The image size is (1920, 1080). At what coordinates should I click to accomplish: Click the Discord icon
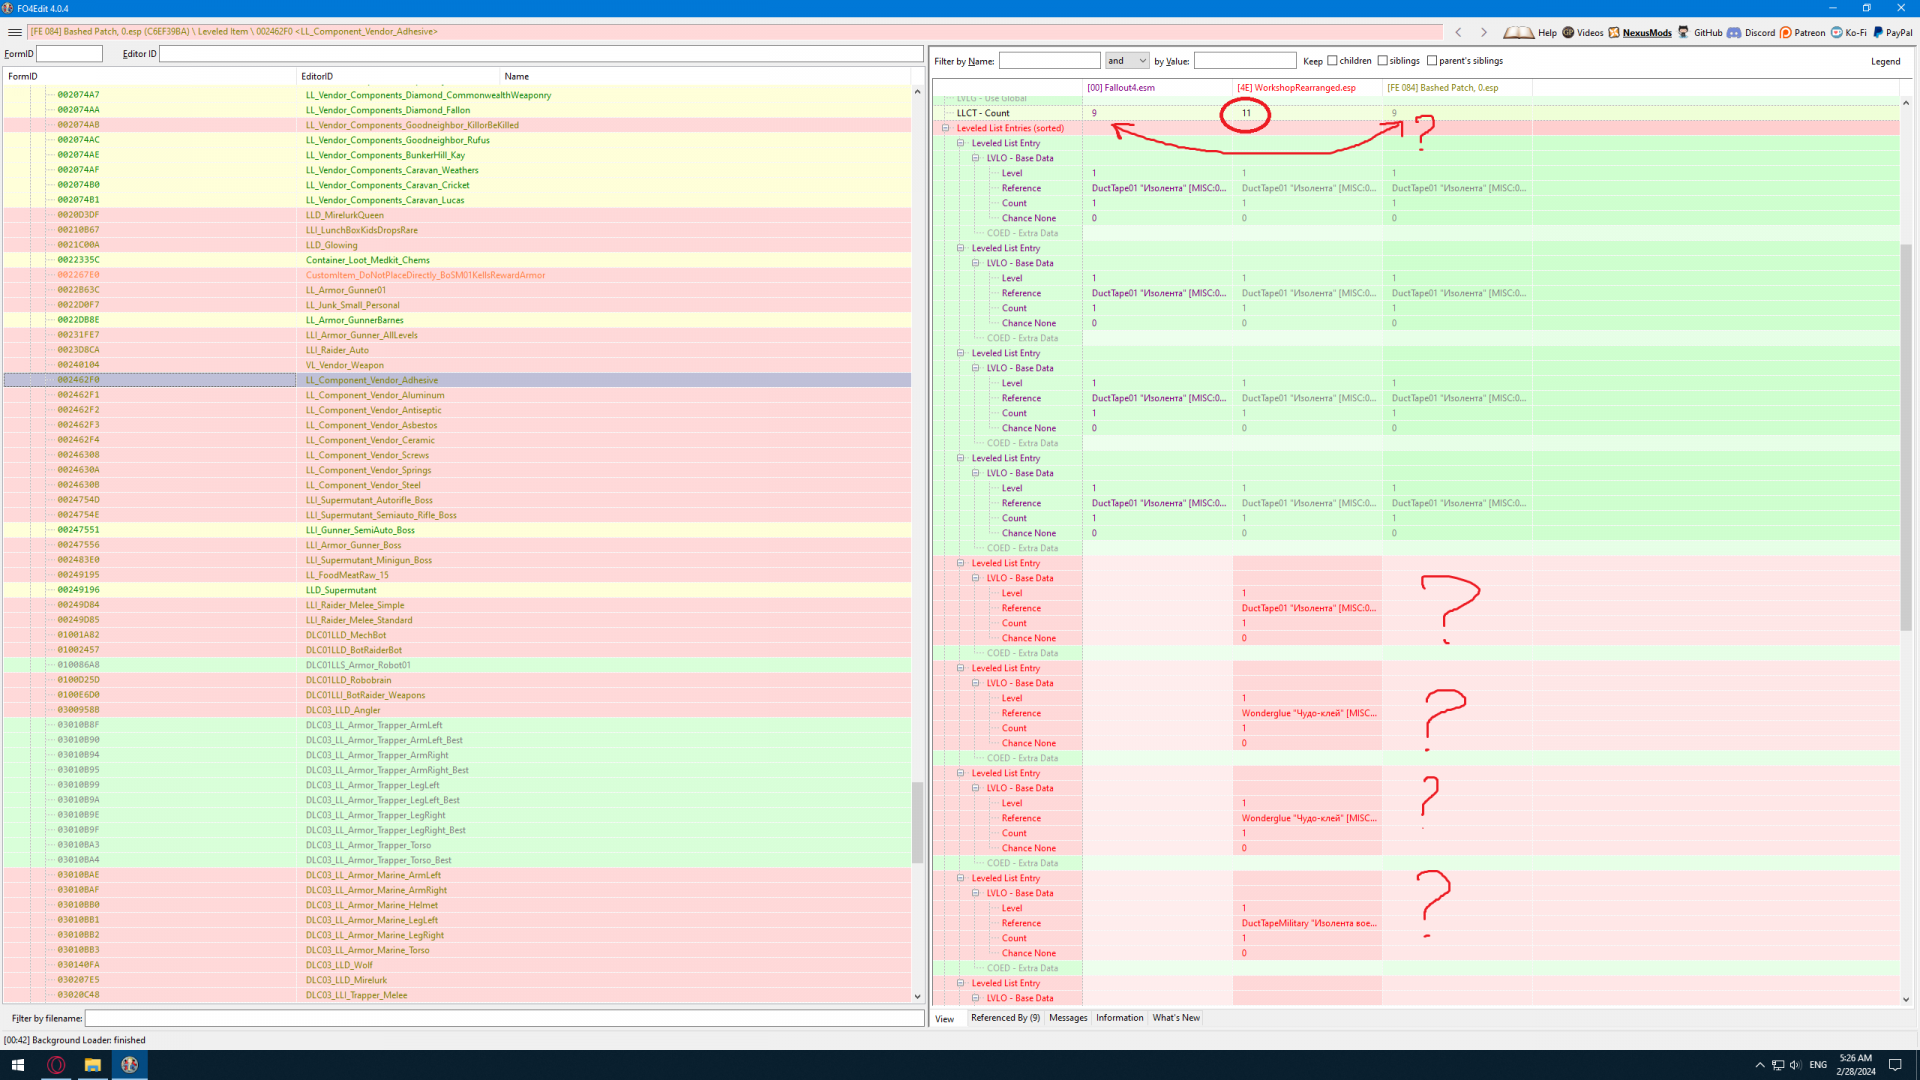click(x=1735, y=32)
